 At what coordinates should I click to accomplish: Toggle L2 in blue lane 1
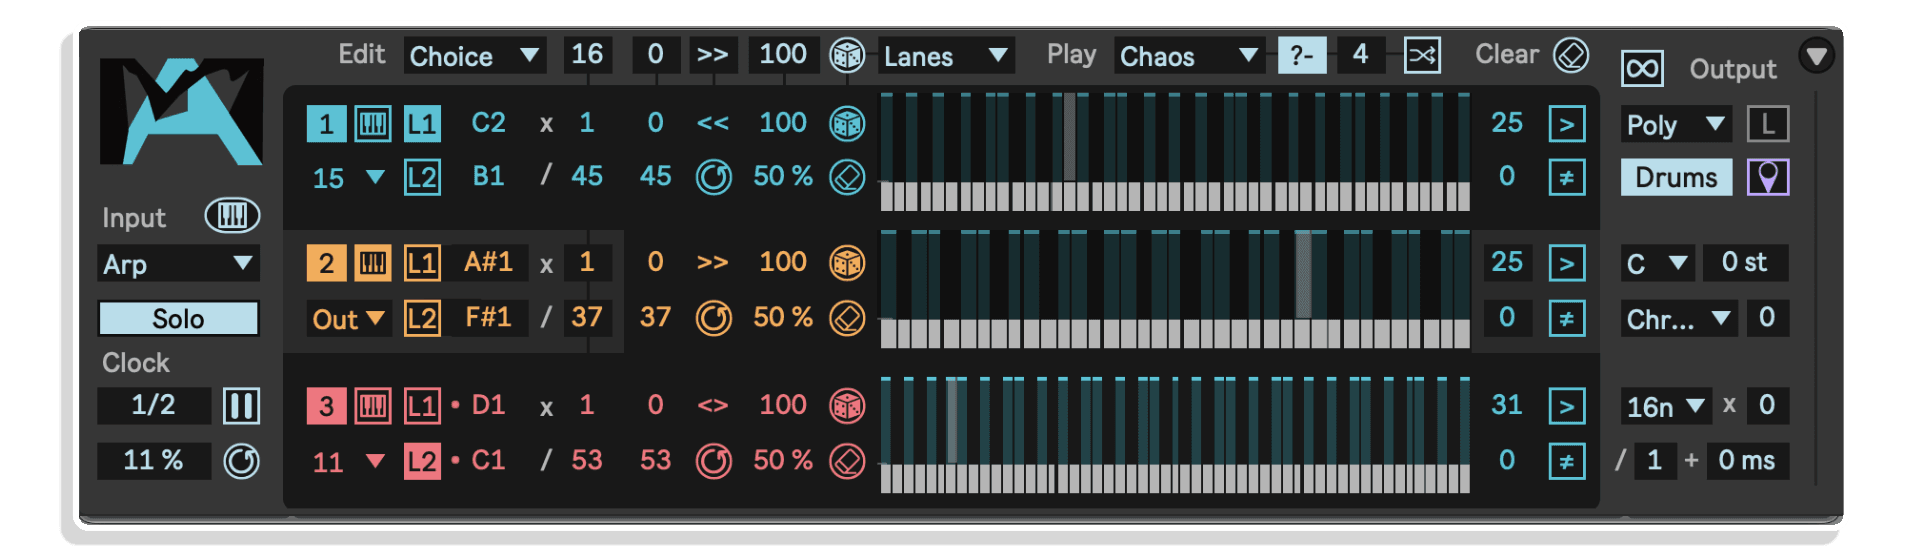422,178
